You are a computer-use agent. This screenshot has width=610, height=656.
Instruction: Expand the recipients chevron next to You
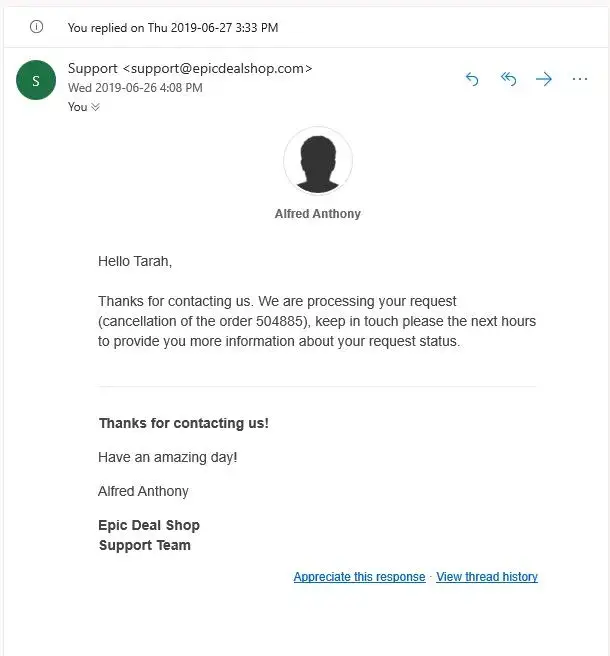(x=96, y=107)
